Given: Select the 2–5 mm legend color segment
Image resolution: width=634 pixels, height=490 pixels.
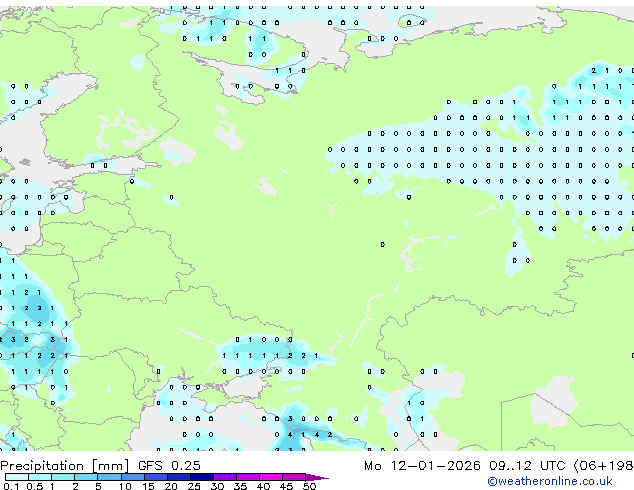Looking at the screenshot, I should (86, 477).
